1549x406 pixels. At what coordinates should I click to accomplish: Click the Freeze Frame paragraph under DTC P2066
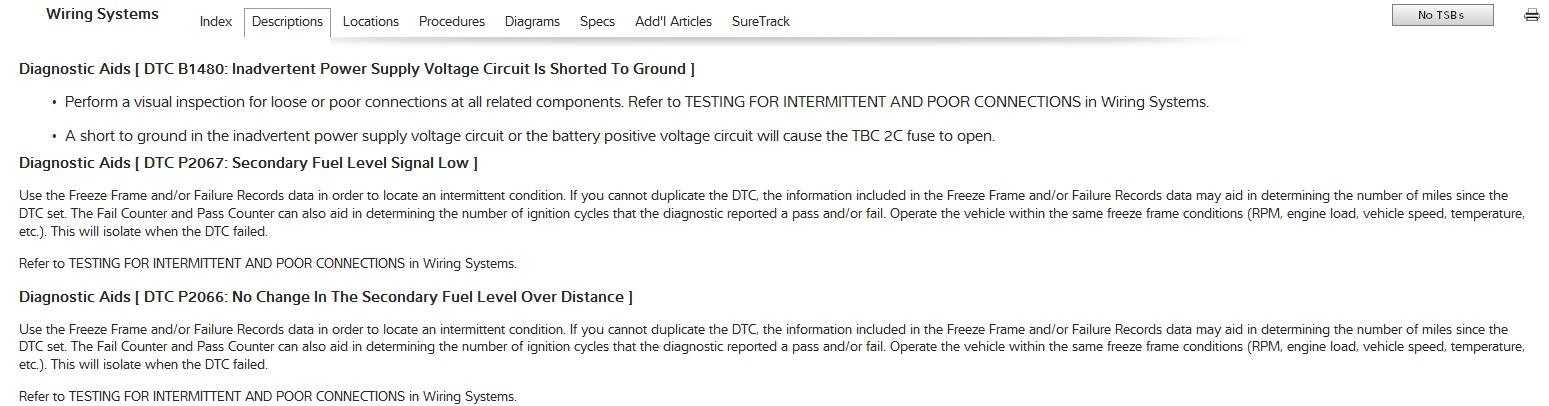click(770, 346)
